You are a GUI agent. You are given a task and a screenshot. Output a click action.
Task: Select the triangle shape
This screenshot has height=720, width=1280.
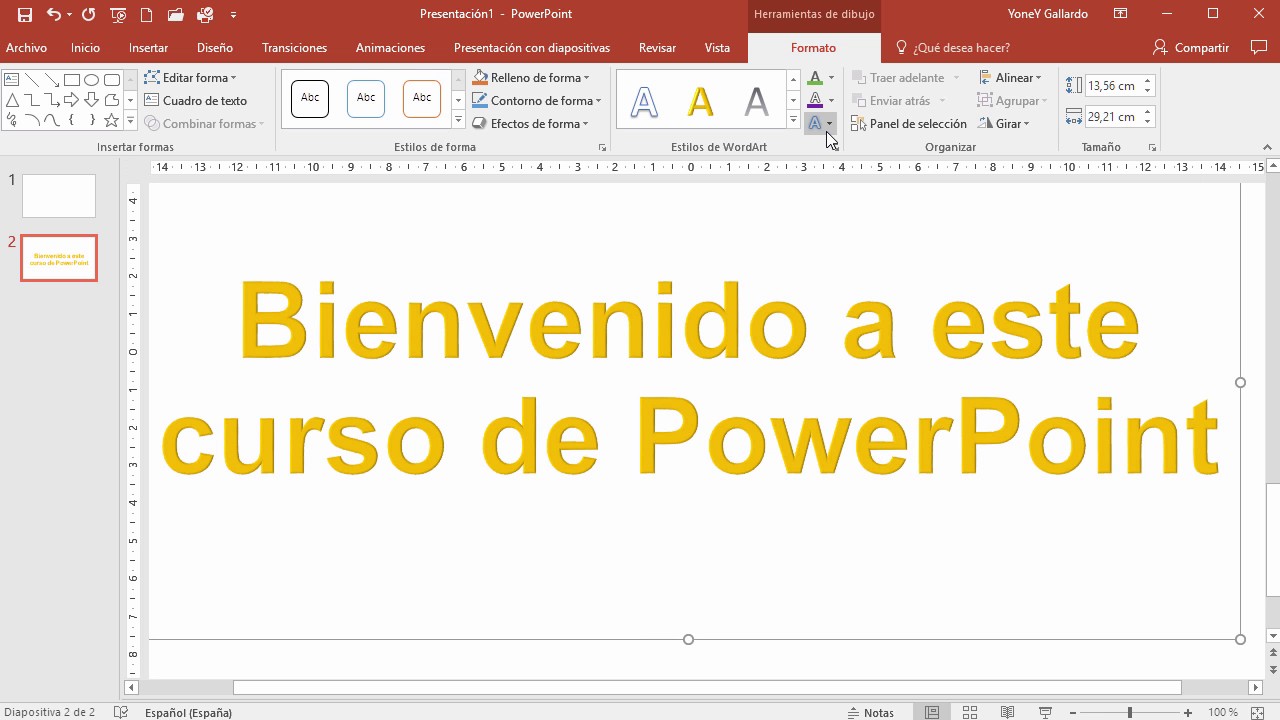point(12,100)
